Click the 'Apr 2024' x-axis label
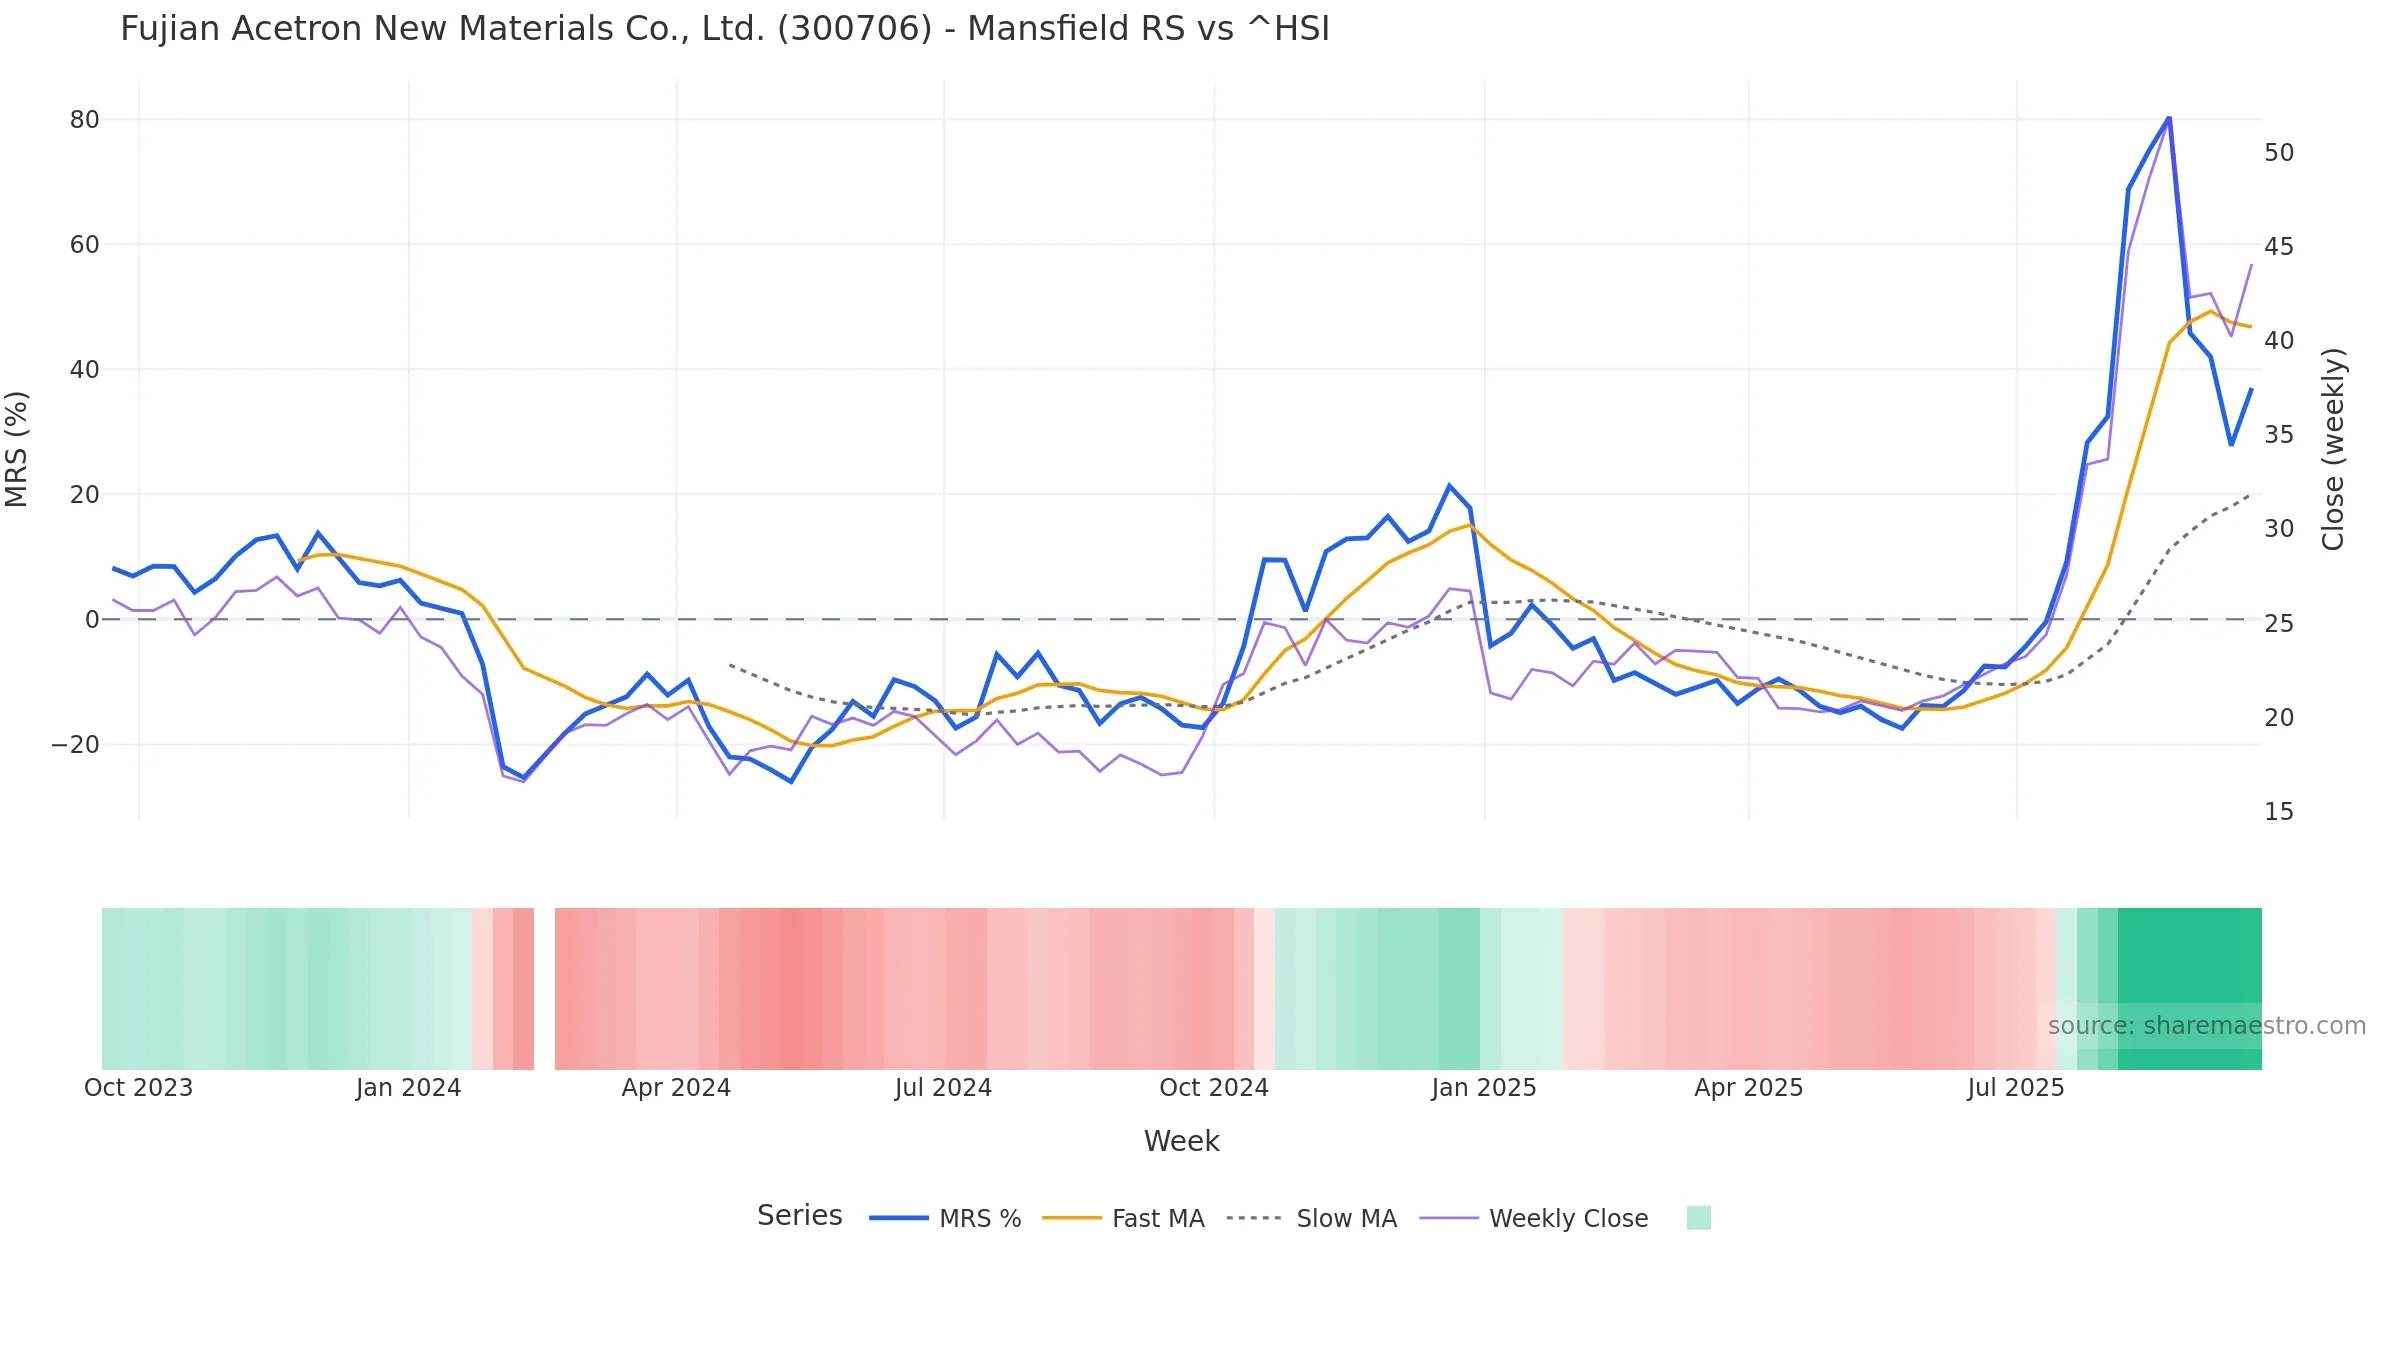Screen dimensions: 2400x1350 676,1088
